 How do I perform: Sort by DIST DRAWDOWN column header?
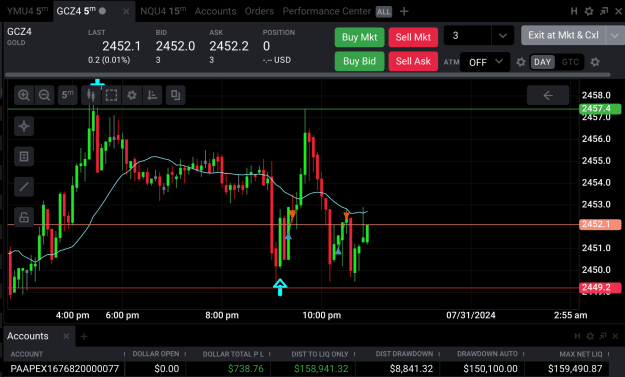pos(404,354)
